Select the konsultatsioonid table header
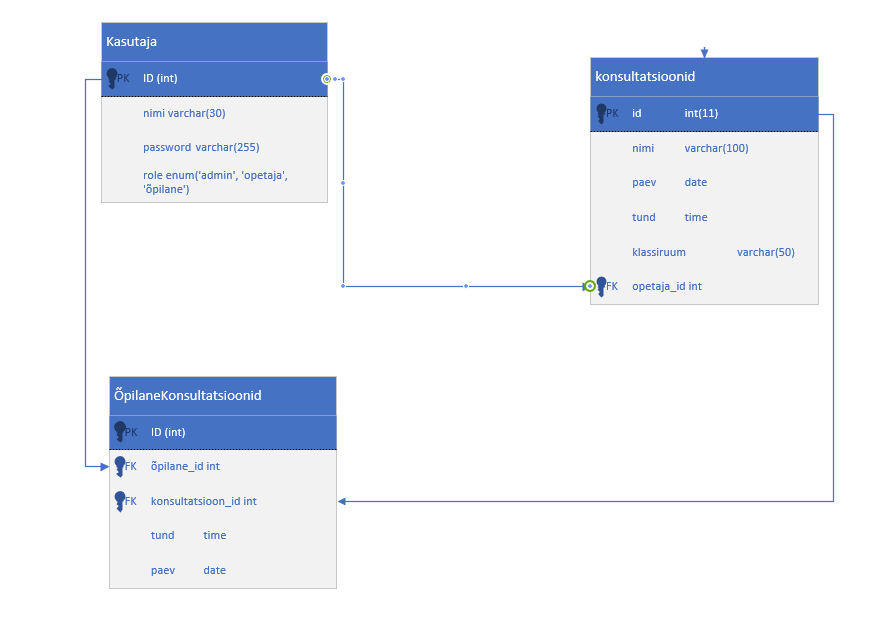The width and height of the screenshot is (893, 644). pos(704,77)
